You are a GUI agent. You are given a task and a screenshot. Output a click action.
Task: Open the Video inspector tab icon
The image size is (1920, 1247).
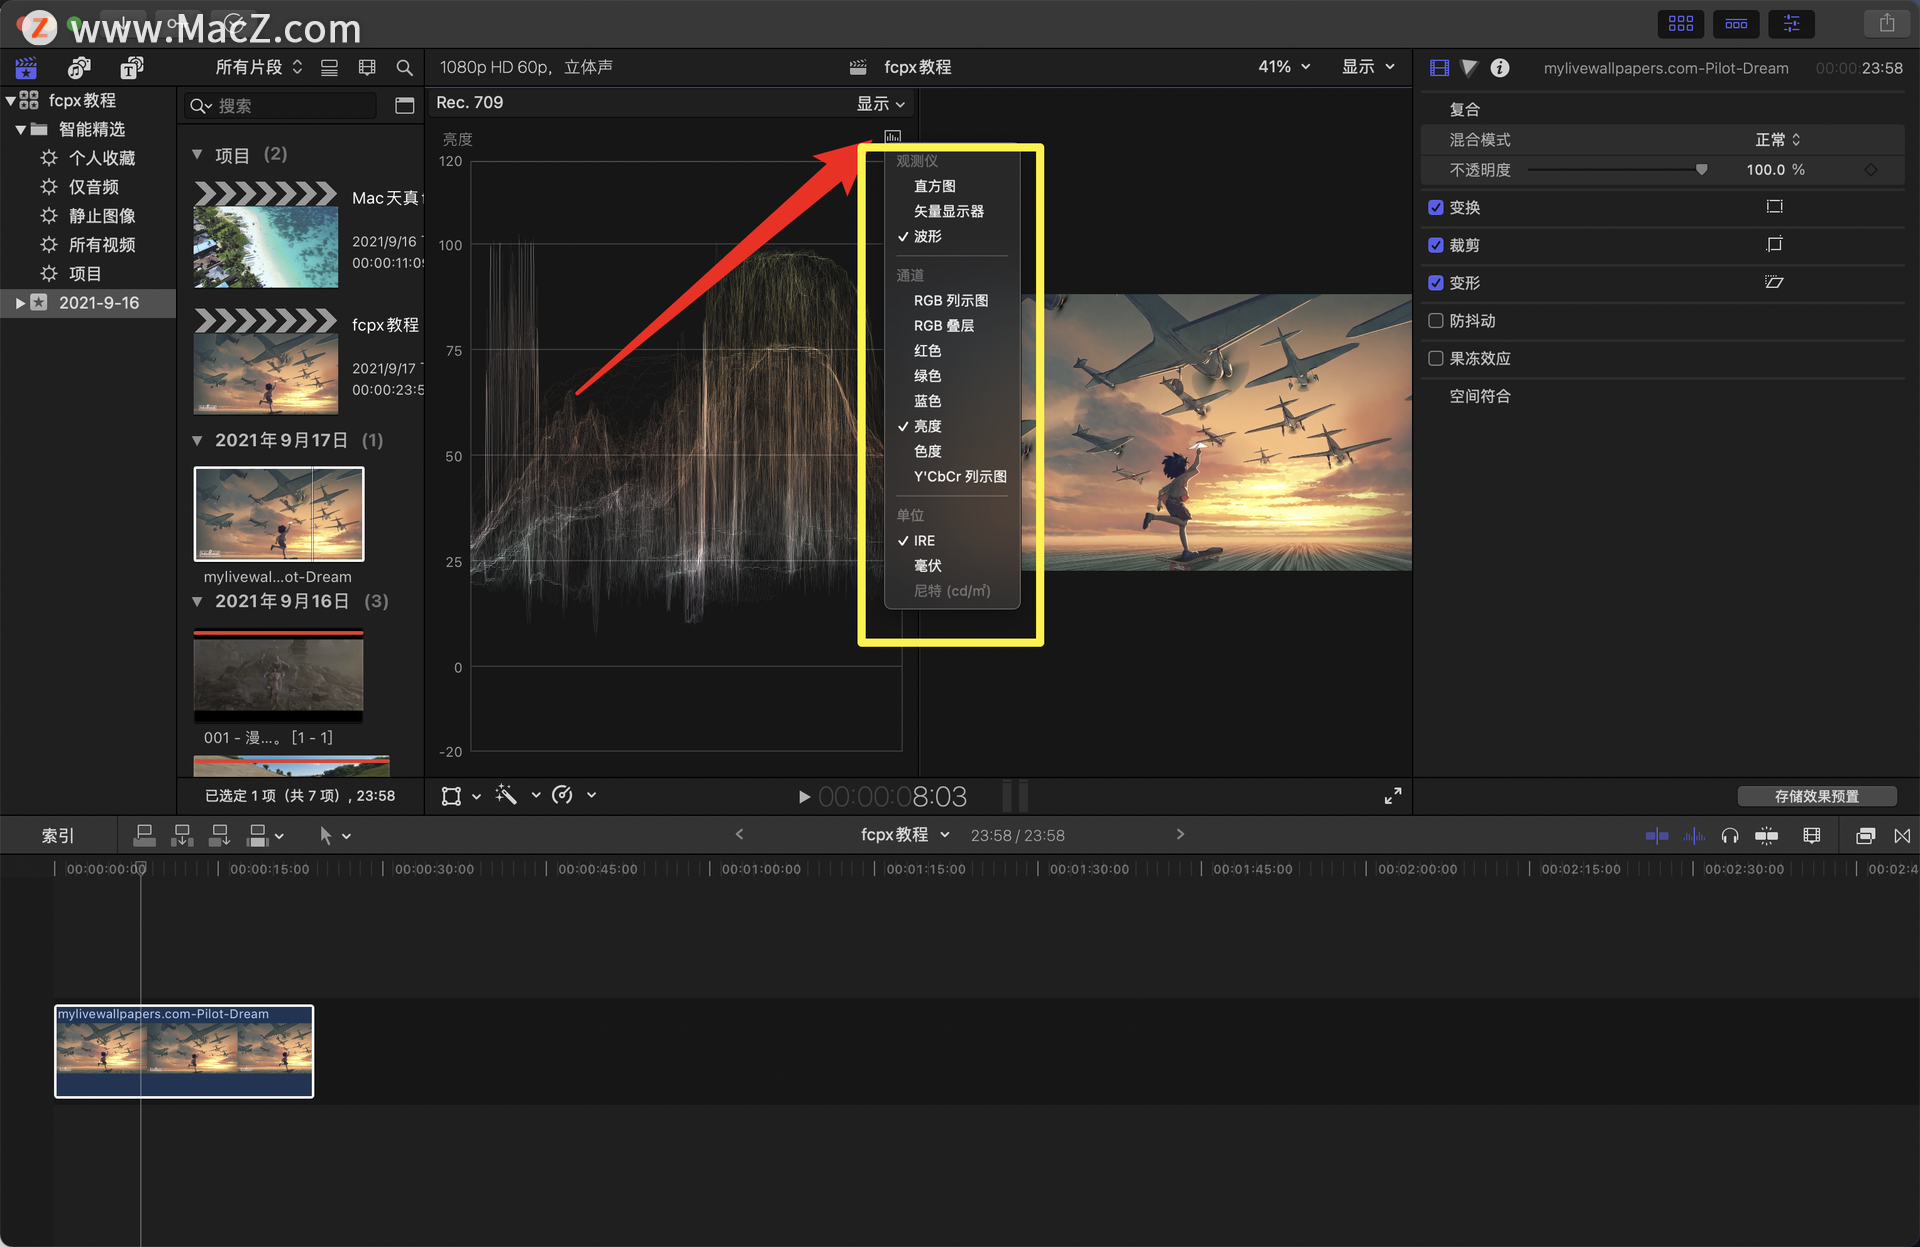(1439, 68)
